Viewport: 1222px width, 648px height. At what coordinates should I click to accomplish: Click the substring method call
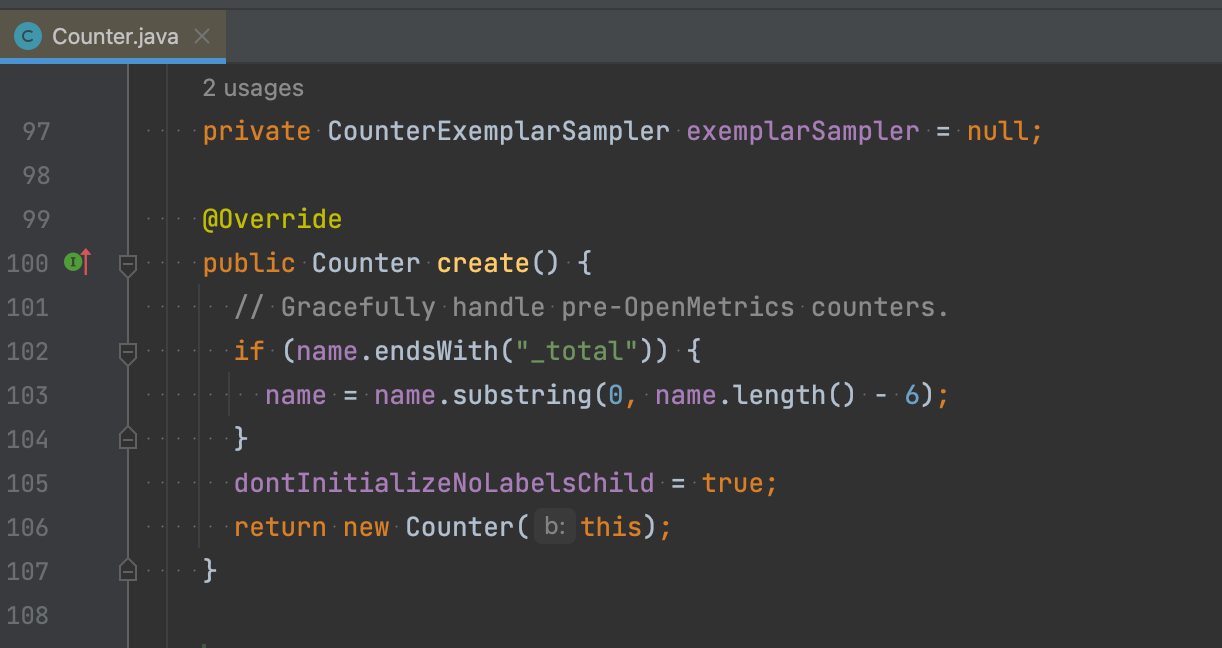pos(522,395)
